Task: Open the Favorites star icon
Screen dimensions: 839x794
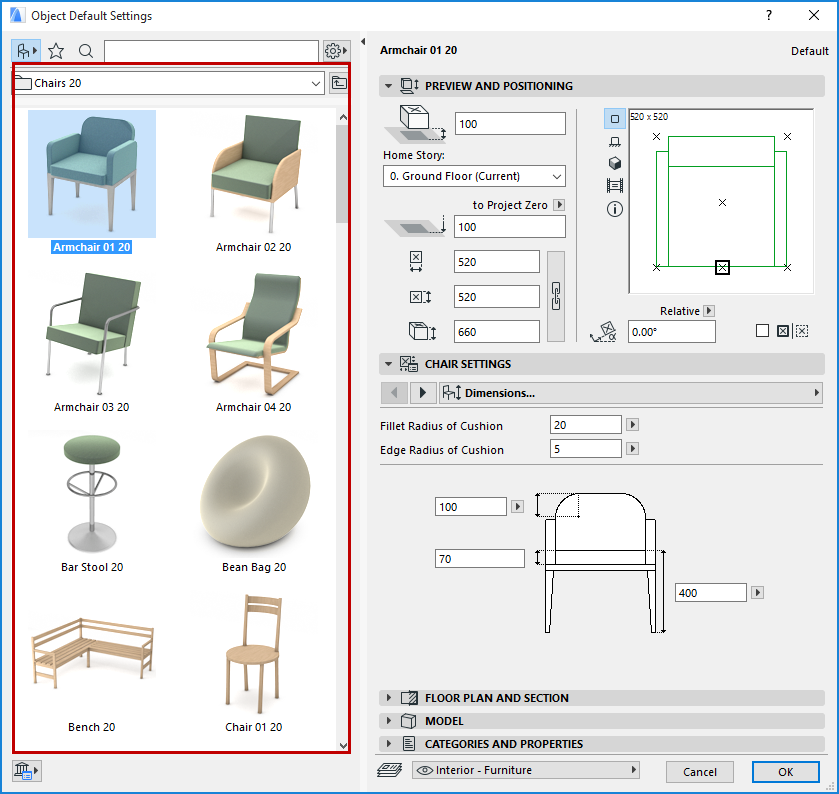Action: pyautogui.click(x=56, y=50)
